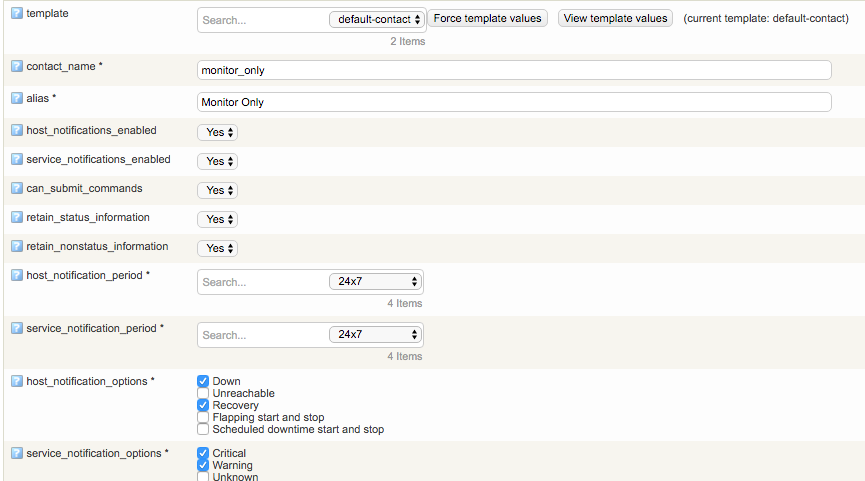Image resolution: width=865 pixels, height=481 pixels.
Task: Enable Flapping start and stop checkbox
Action: coord(203,418)
